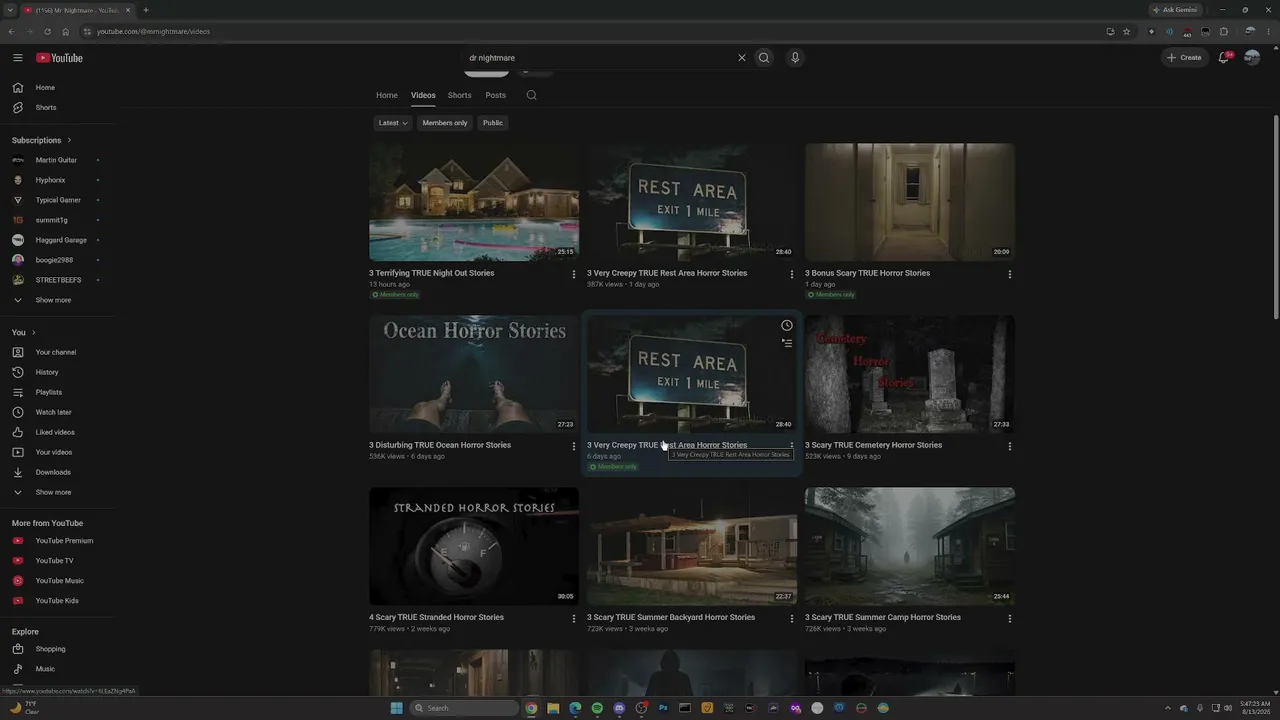The image size is (1280, 720).
Task: Switch to the channel Shorts tab
Action: [460, 95]
